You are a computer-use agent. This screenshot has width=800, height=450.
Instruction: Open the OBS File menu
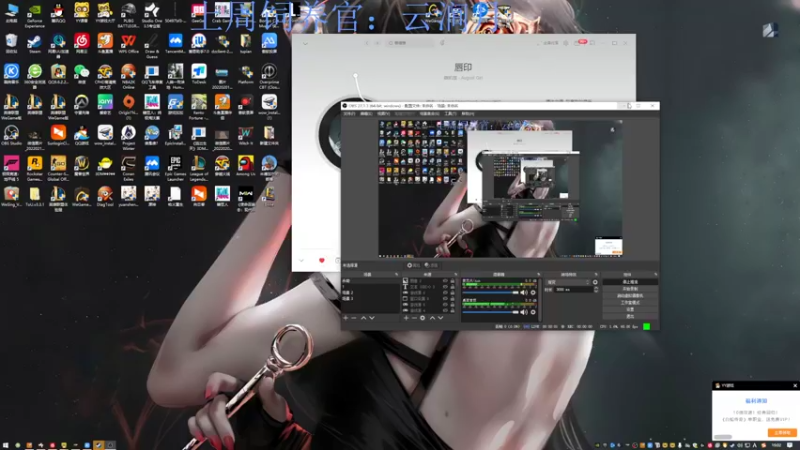[x=349, y=113]
